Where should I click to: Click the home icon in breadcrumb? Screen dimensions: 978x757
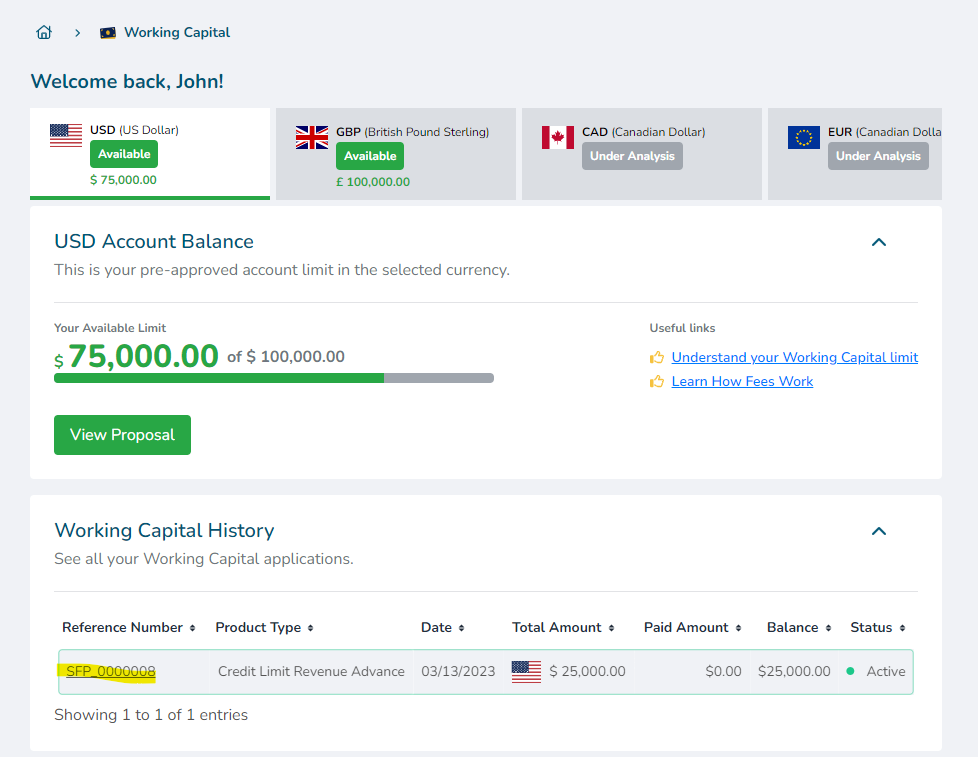(43, 32)
